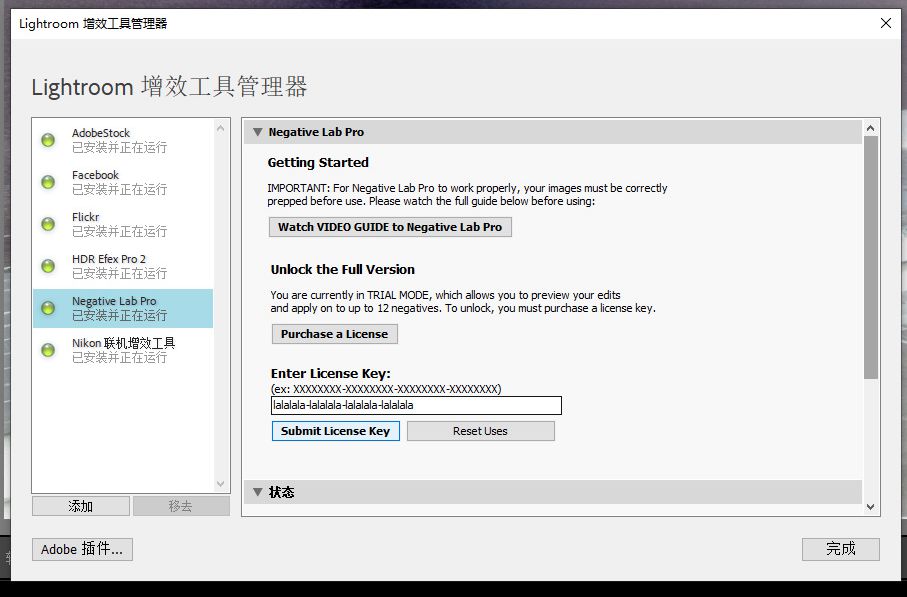Click the details panel scroll up arrow
Screen dimensions: 907x597
(871, 128)
